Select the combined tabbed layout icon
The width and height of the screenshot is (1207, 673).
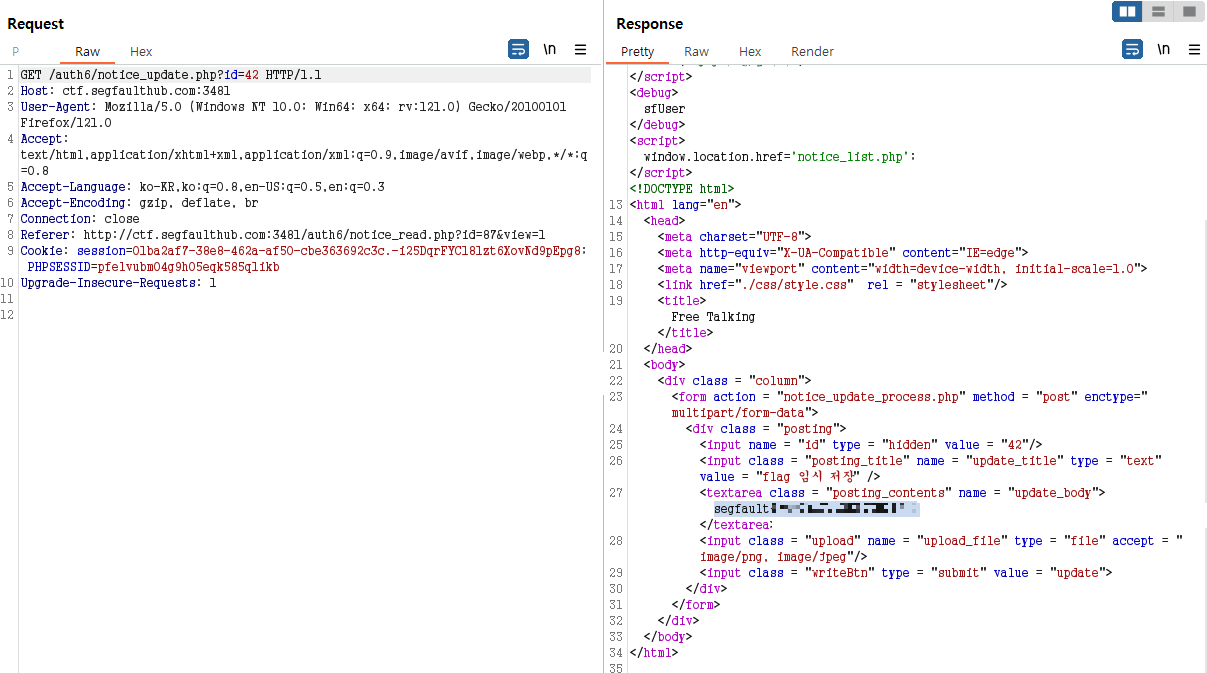(x=1188, y=12)
